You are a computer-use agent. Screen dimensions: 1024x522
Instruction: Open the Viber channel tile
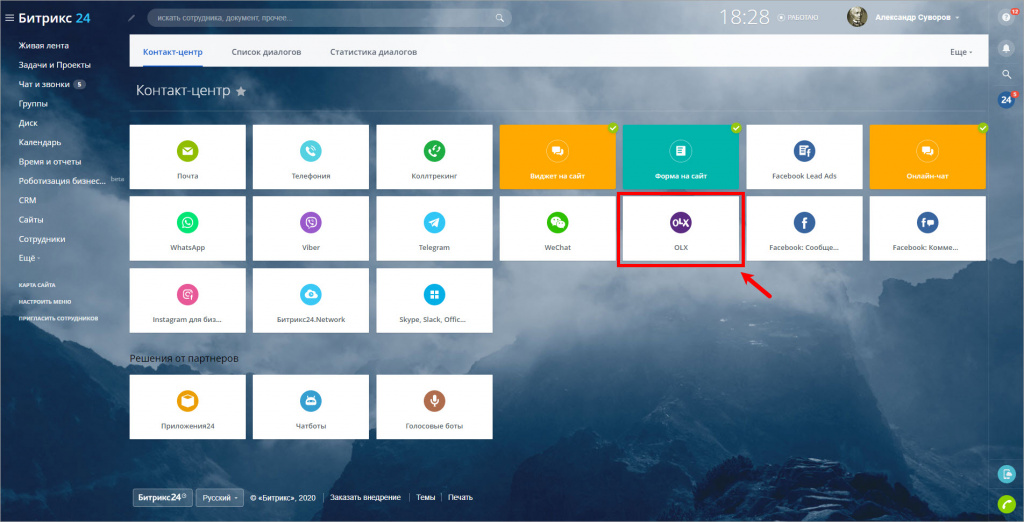(311, 229)
